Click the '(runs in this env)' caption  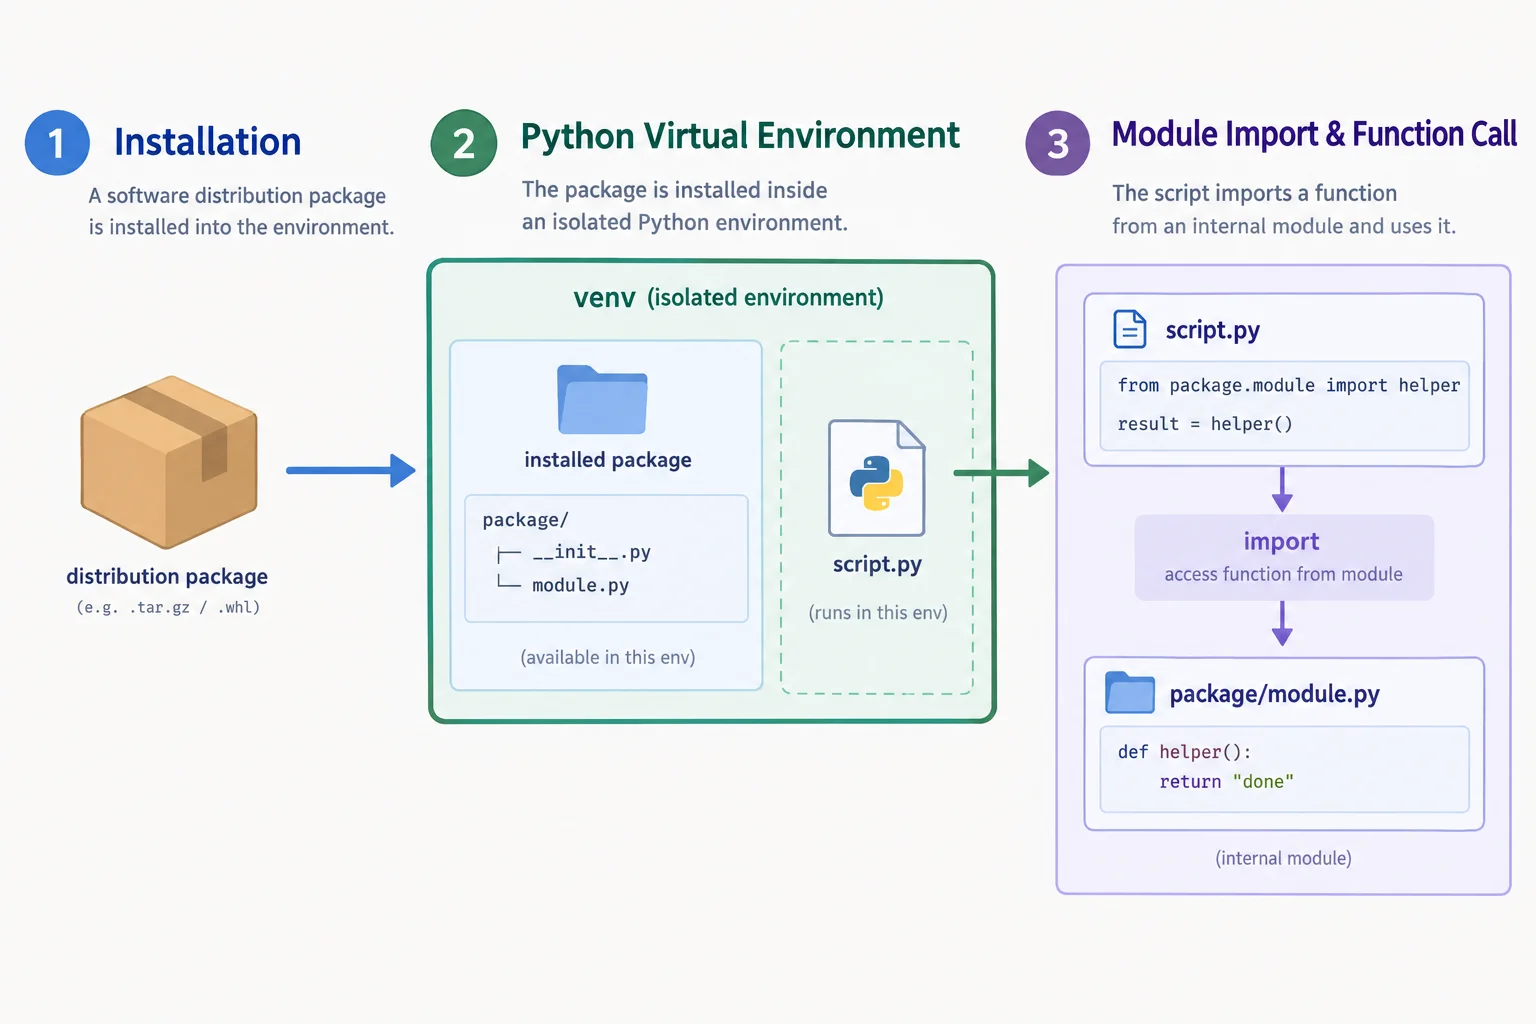878,612
